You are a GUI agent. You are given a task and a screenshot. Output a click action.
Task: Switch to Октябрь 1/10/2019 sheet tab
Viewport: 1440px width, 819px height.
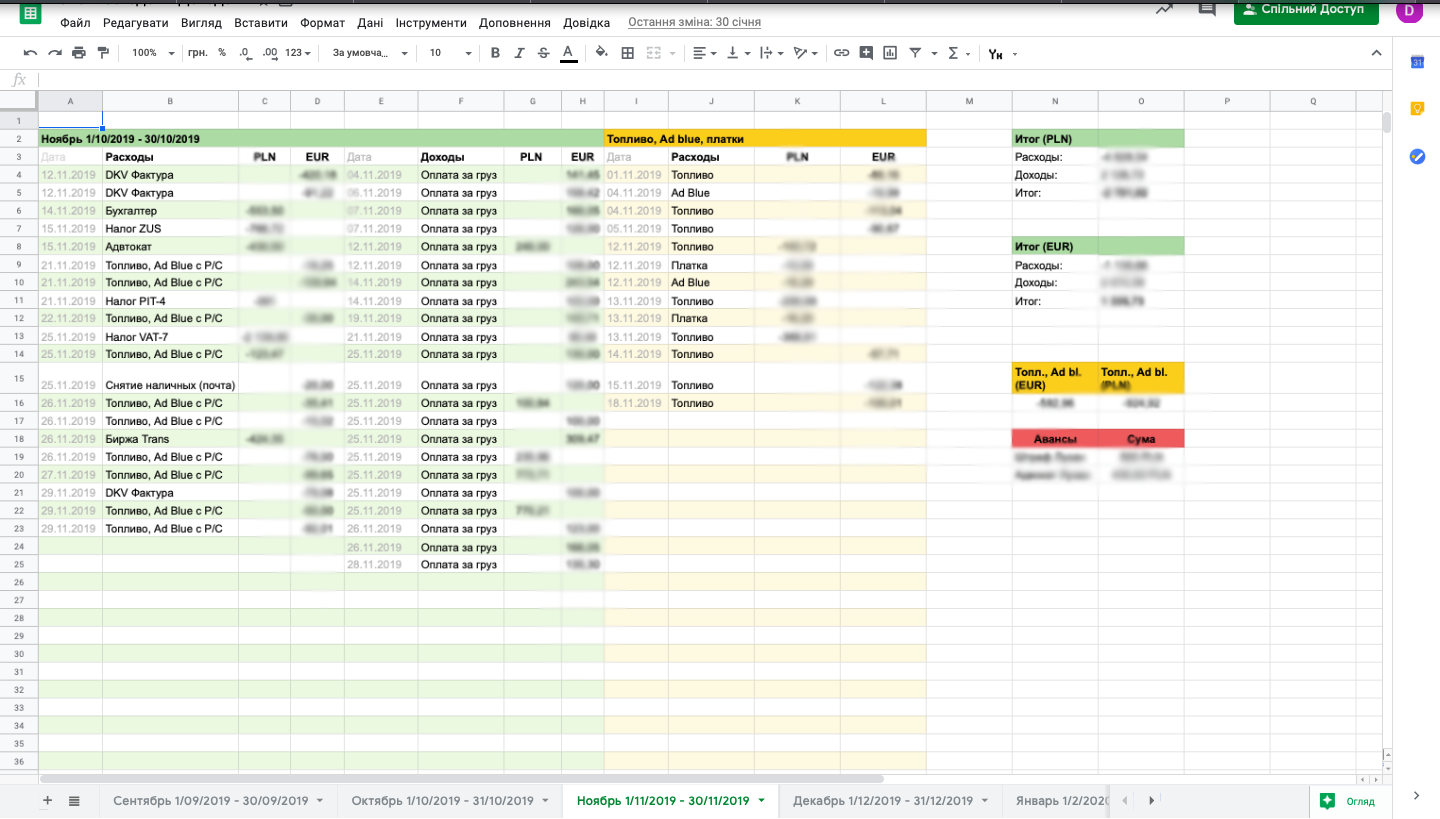pos(450,801)
